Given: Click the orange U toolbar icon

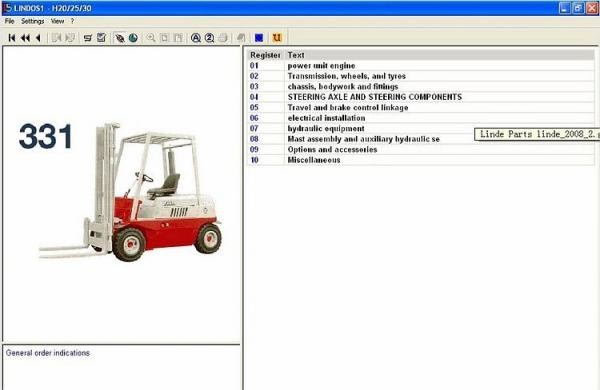Looking at the screenshot, I should pyautogui.click(x=277, y=38).
